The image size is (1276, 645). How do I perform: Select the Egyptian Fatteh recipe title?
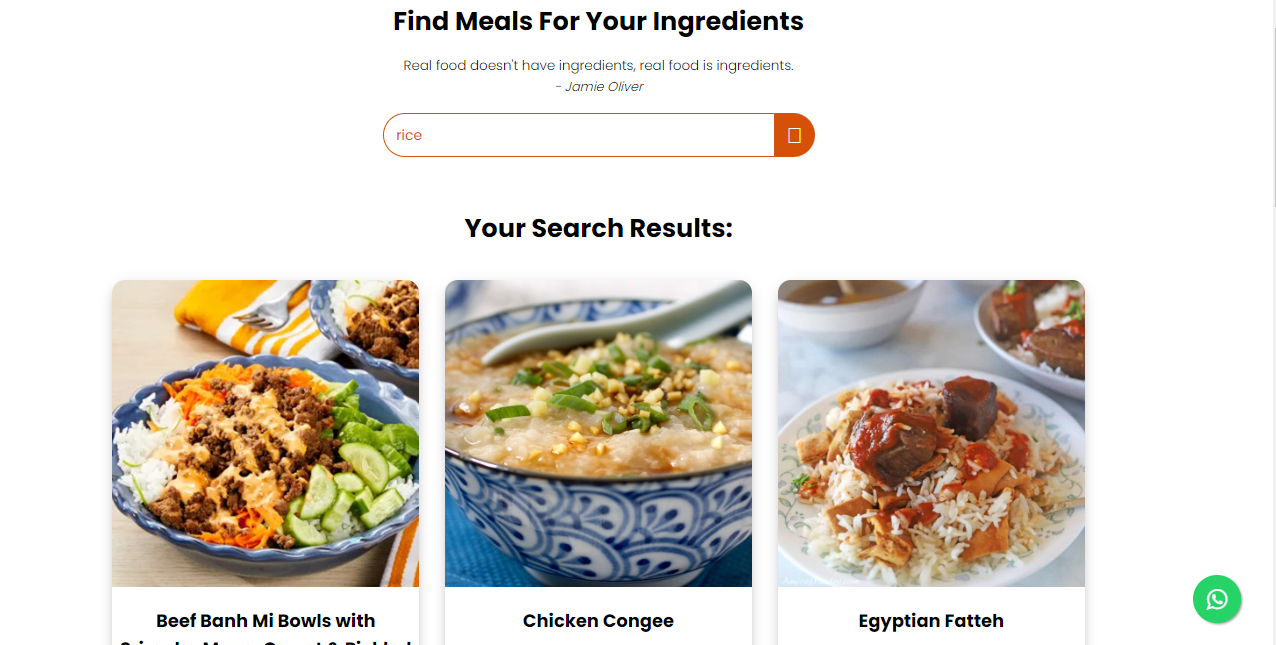[931, 621]
